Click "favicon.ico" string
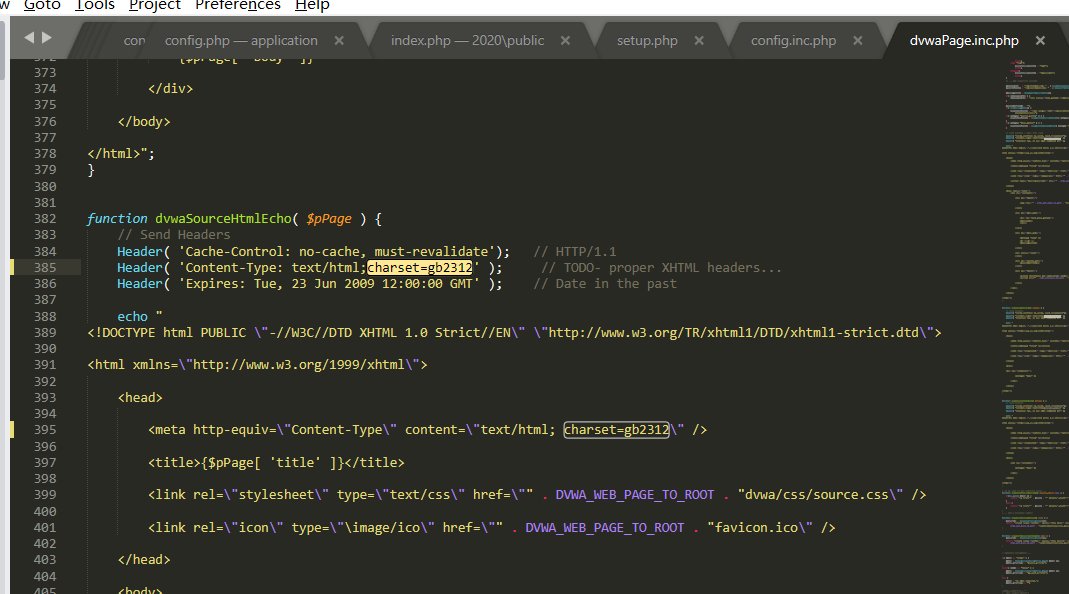The image size is (1069, 594). 759,528
